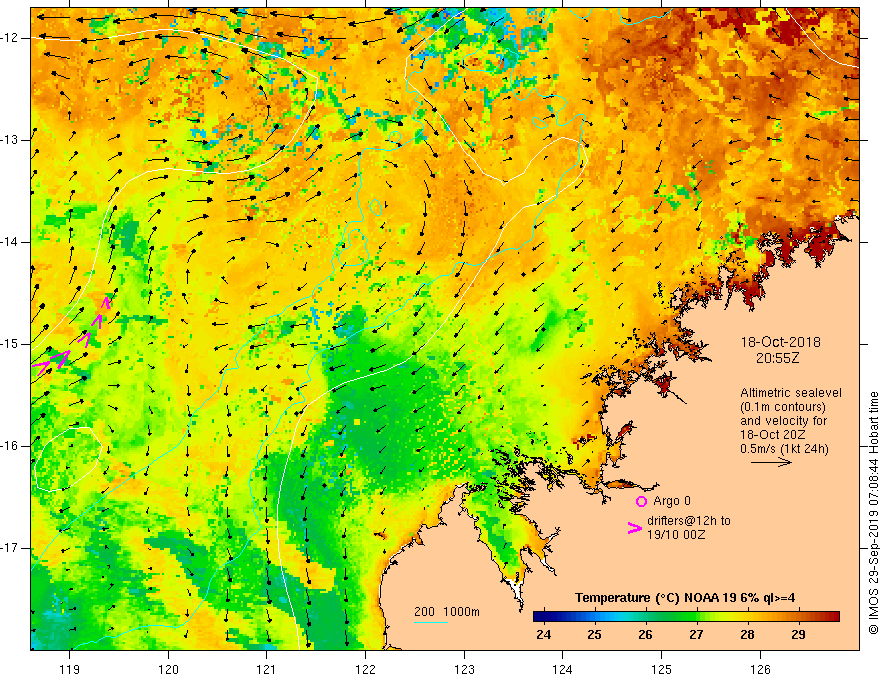The image size is (880, 680).
Task: Click the longitude axis label 126
Action: click(760, 670)
